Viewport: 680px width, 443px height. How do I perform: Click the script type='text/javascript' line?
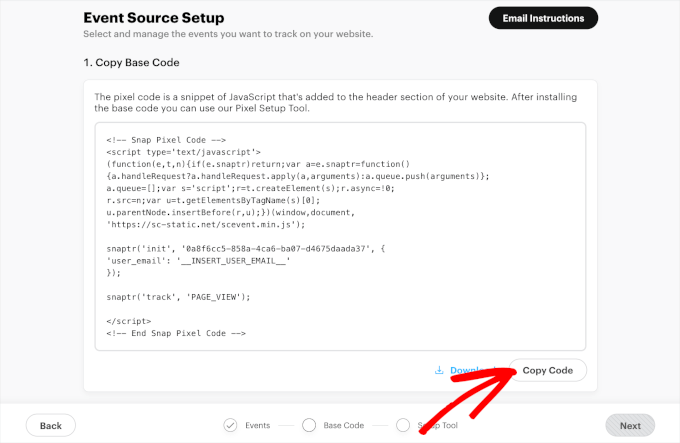click(183, 152)
